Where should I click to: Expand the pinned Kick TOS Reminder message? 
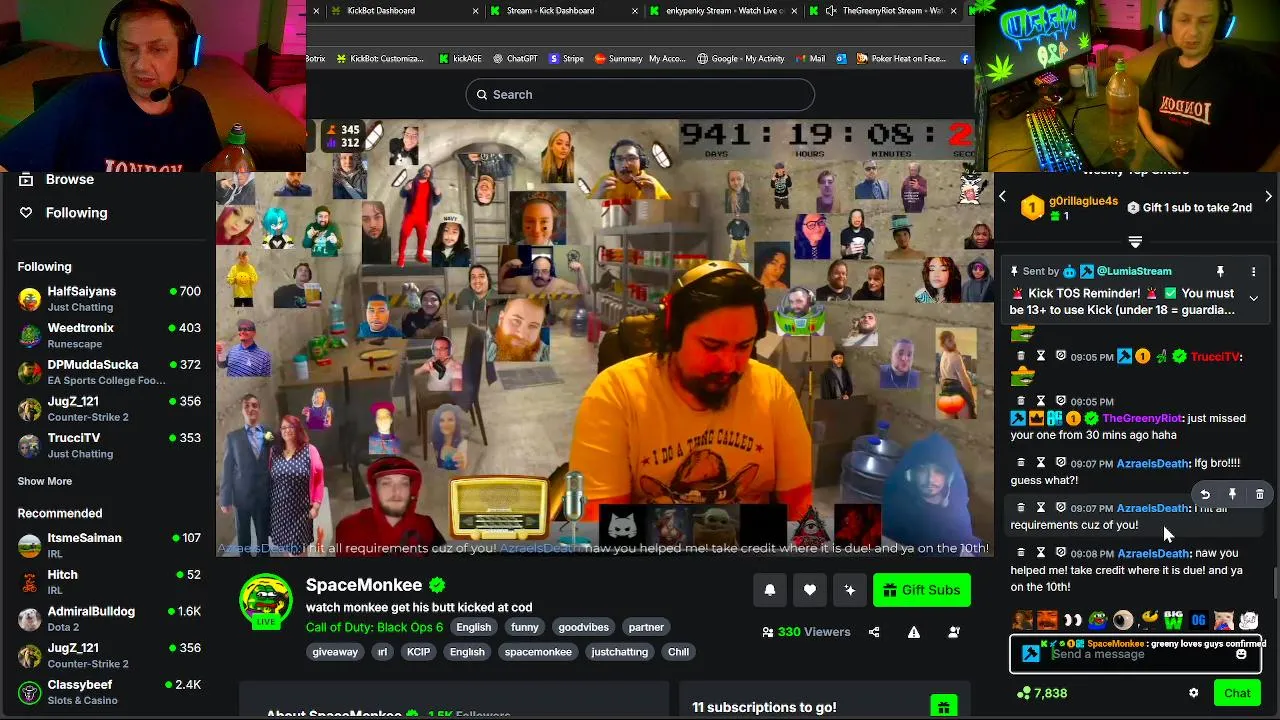pos(1253,298)
